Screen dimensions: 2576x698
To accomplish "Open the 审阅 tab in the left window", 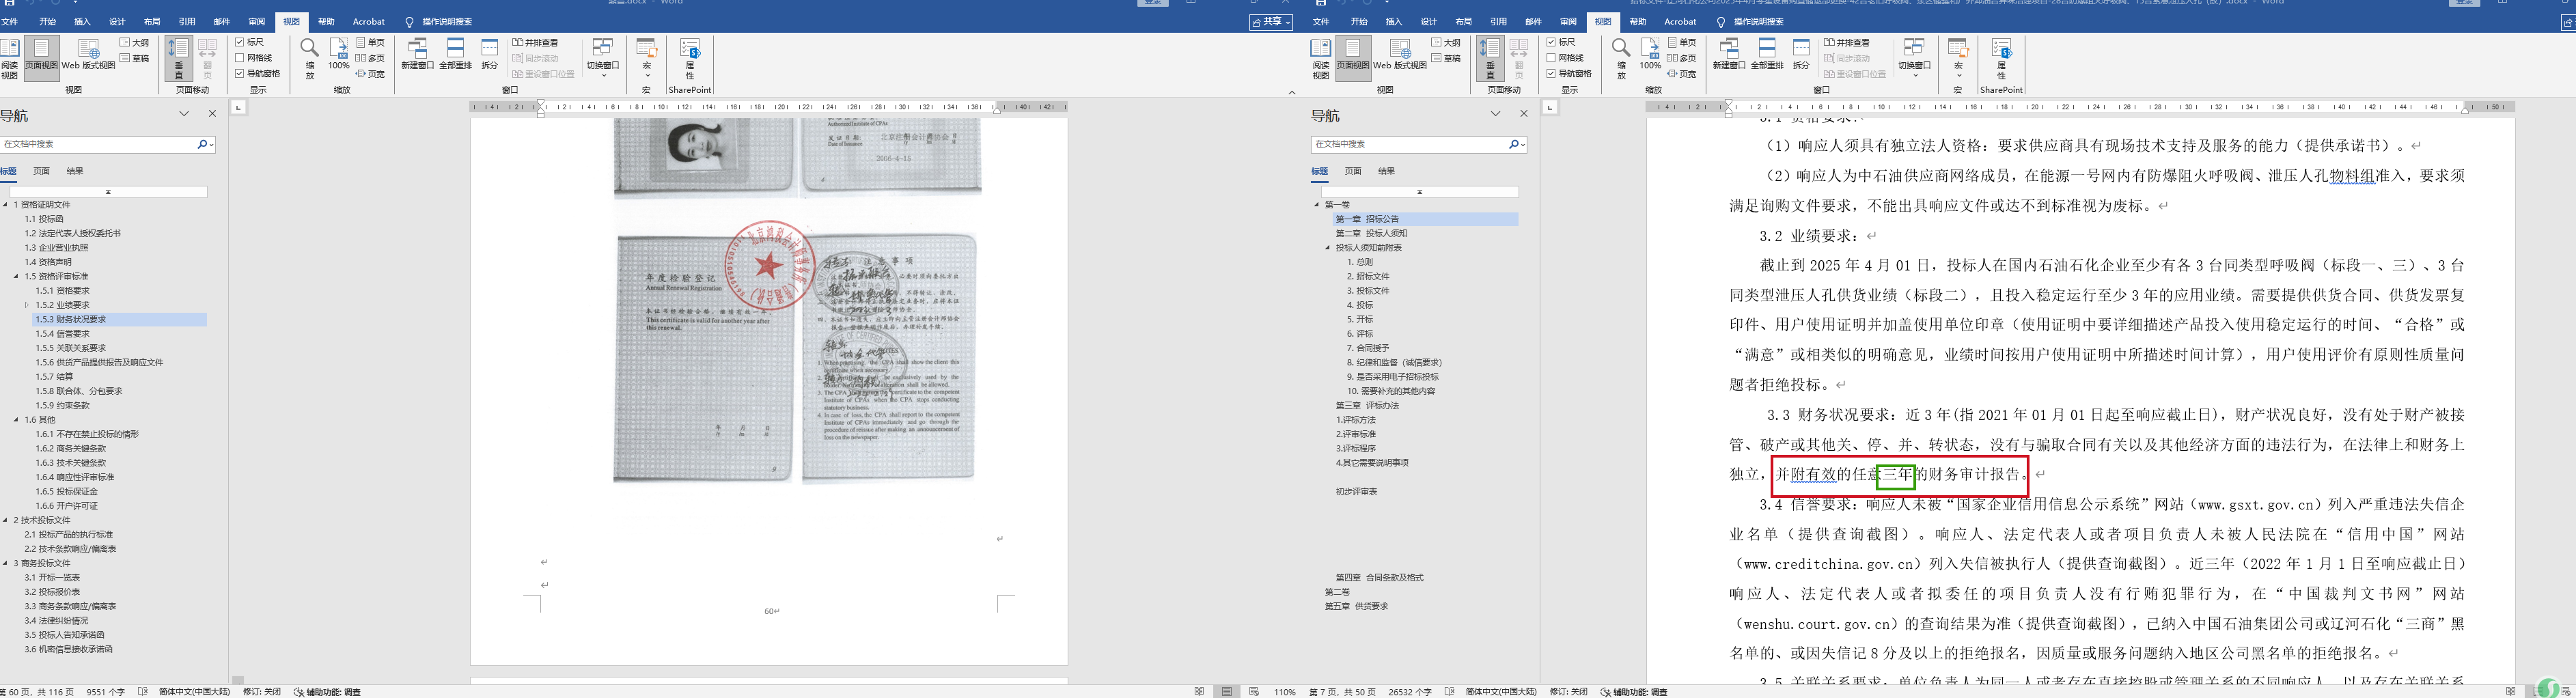I will coord(257,21).
